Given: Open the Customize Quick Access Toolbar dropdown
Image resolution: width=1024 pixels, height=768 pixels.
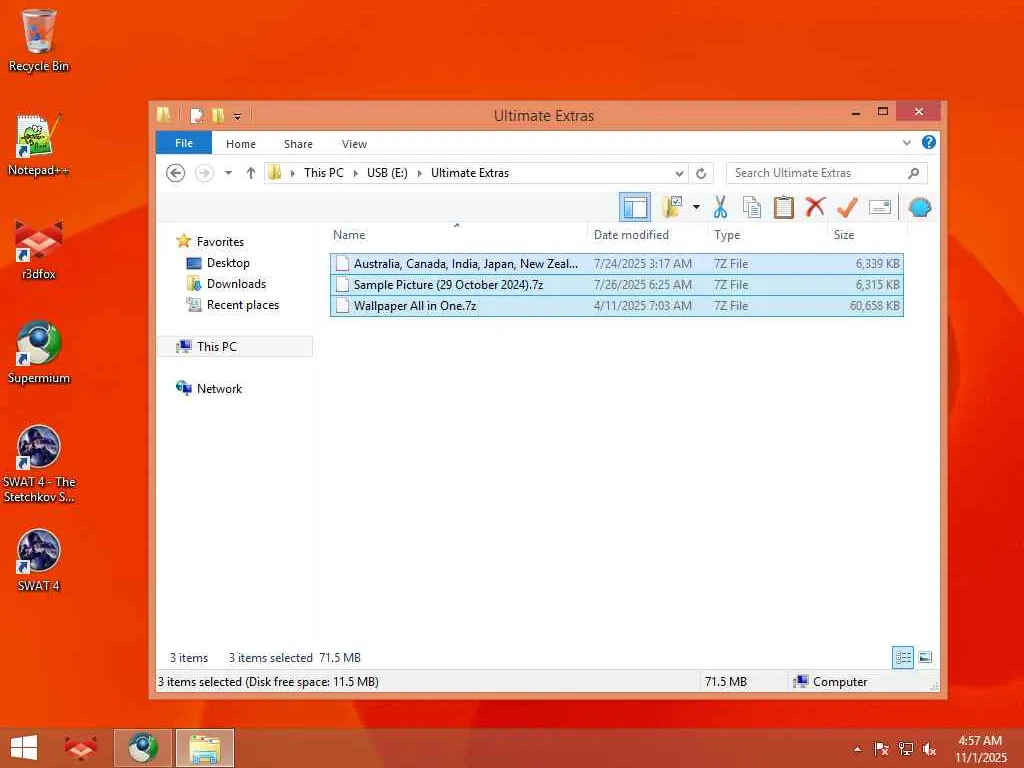Looking at the screenshot, I should 237,116.
